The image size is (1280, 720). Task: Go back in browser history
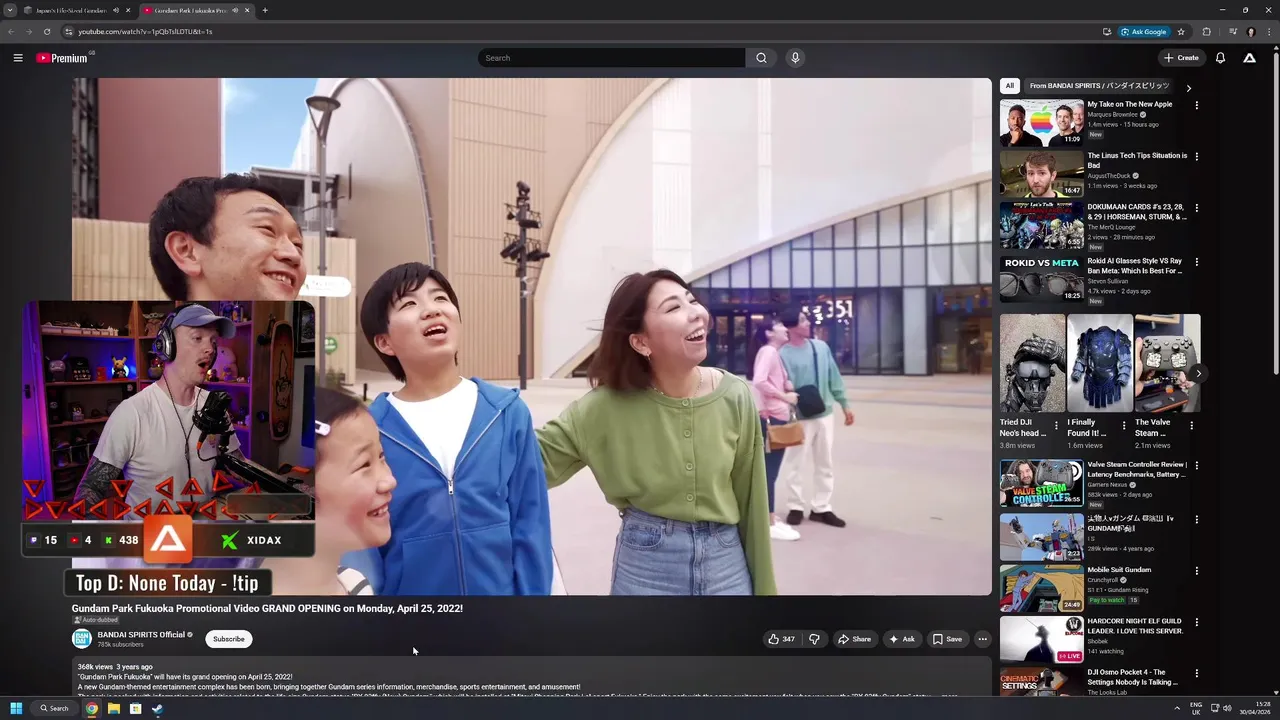11,32
